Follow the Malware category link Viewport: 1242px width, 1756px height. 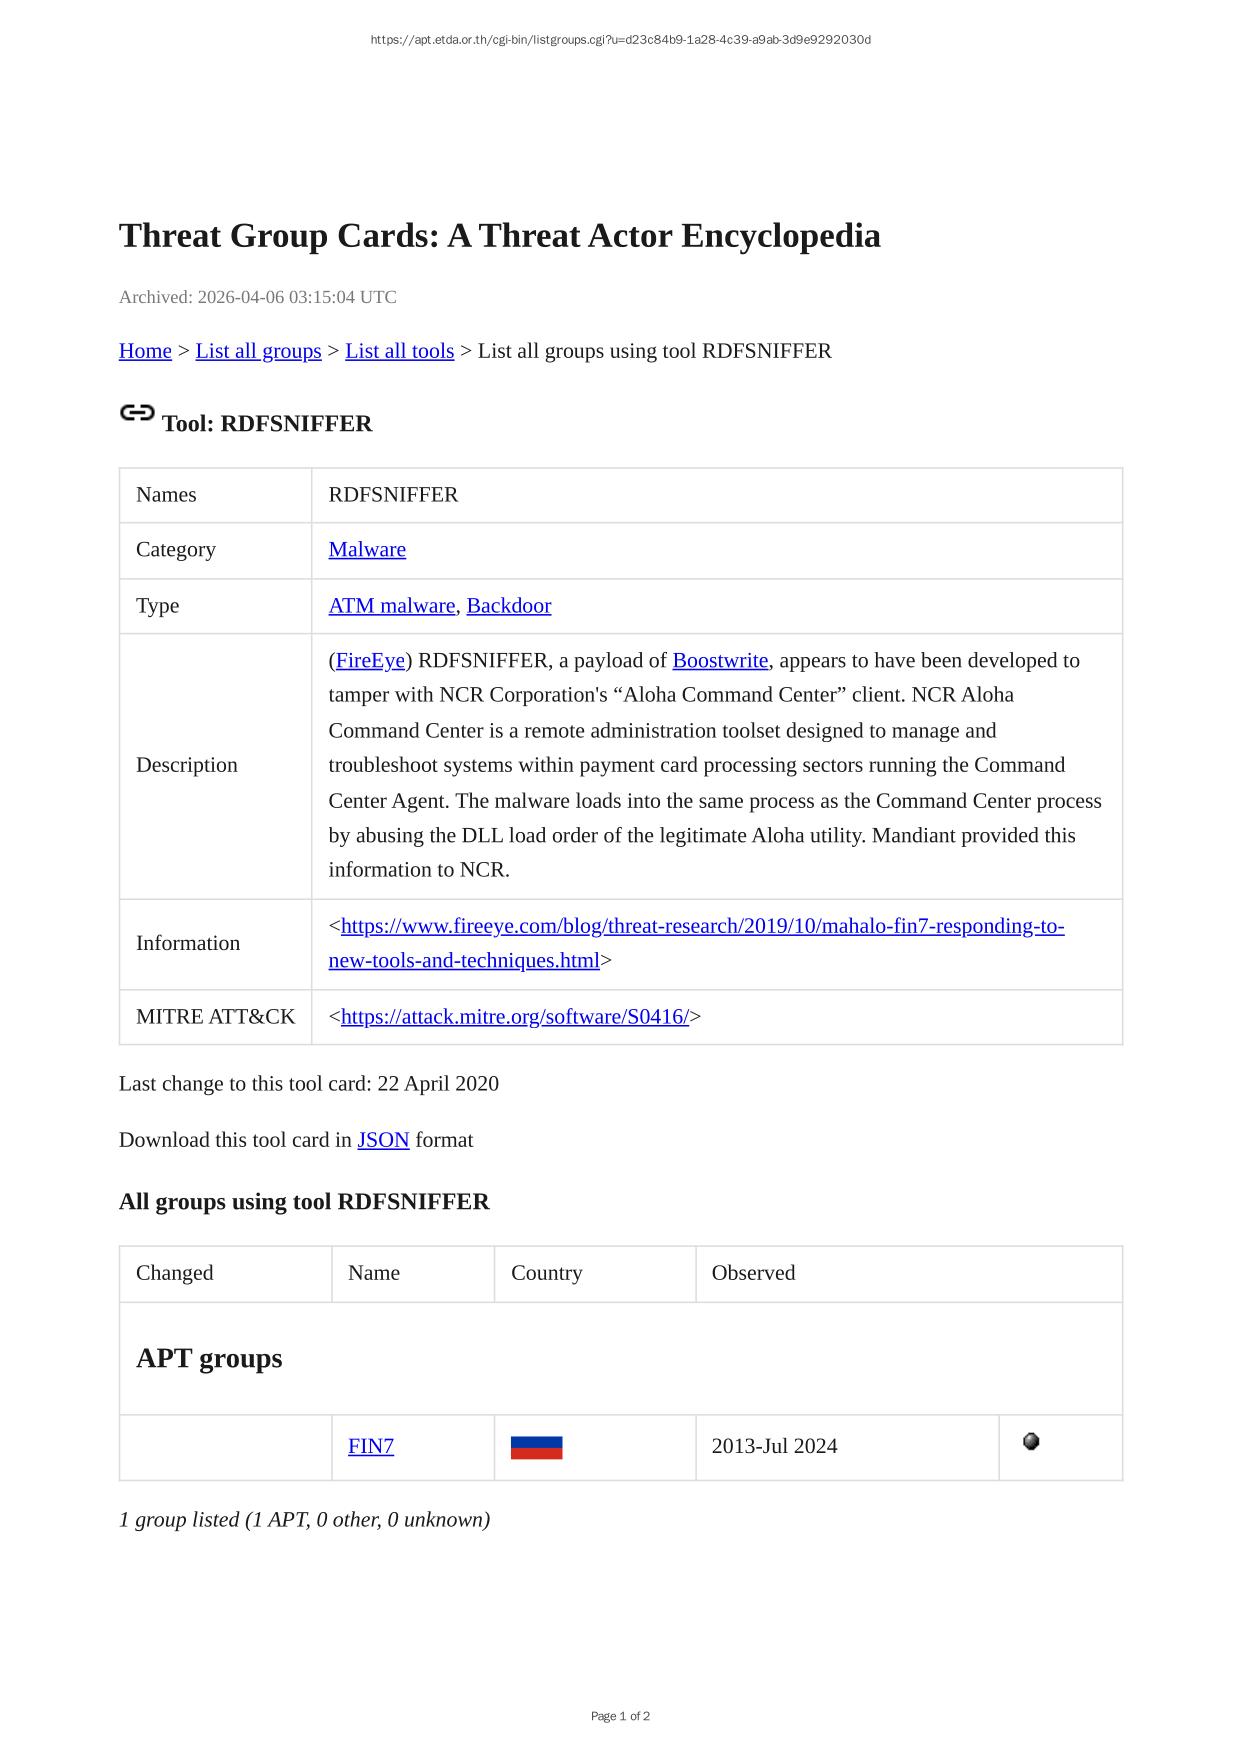pyautogui.click(x=367, y=550)
